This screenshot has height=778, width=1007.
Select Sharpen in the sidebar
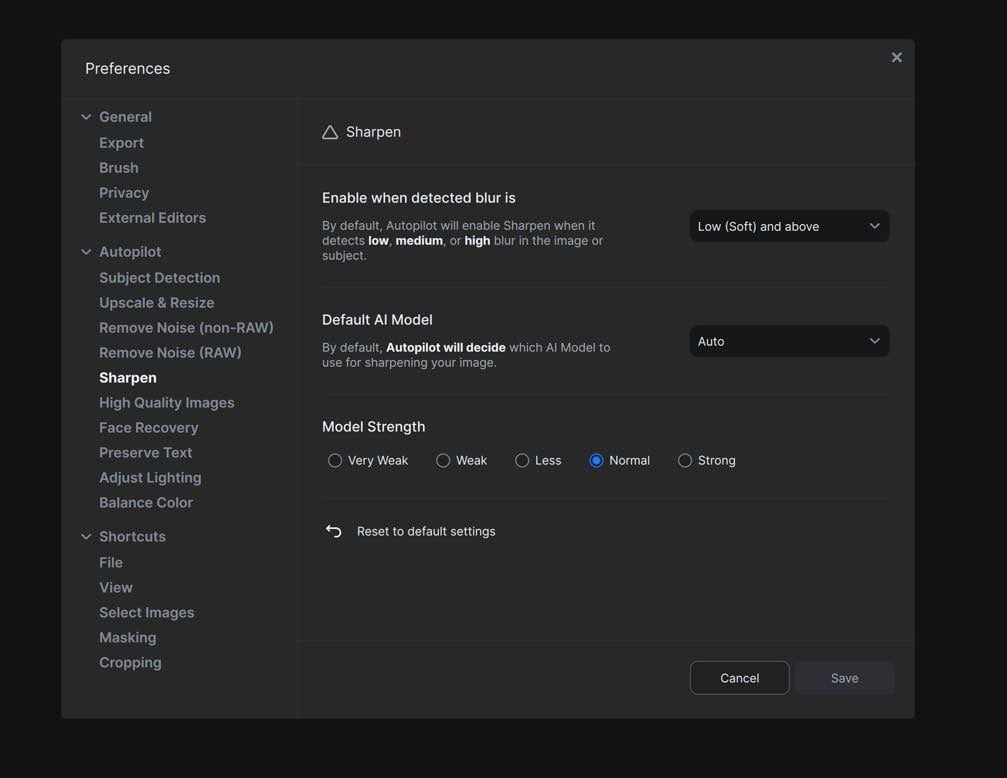[128, 378]
